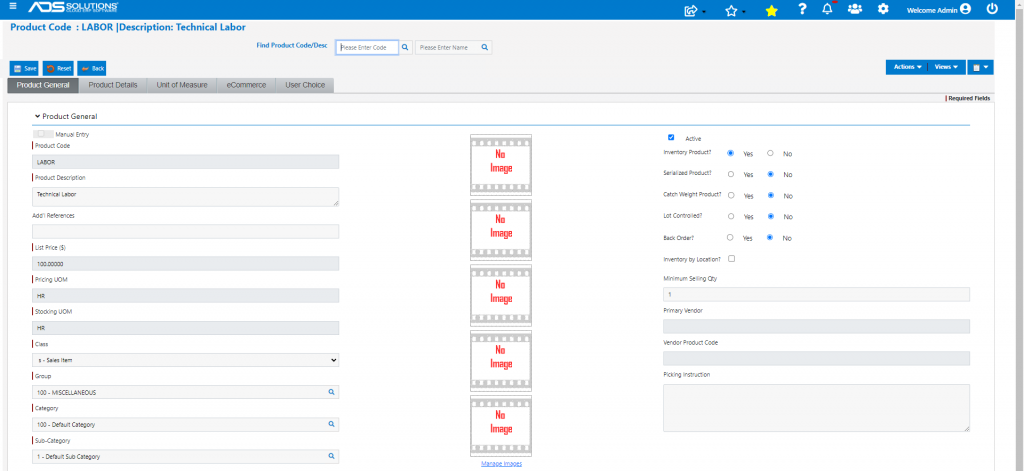
Task: Save the product record
Action: pyautogui.click(x=25, y=68)
